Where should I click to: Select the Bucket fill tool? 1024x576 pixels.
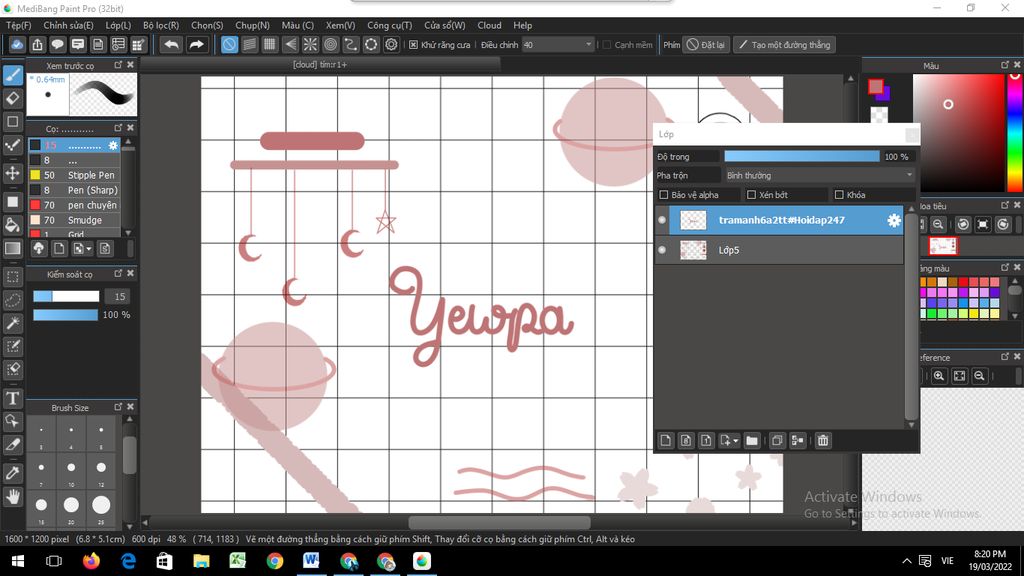click(12, 225)
